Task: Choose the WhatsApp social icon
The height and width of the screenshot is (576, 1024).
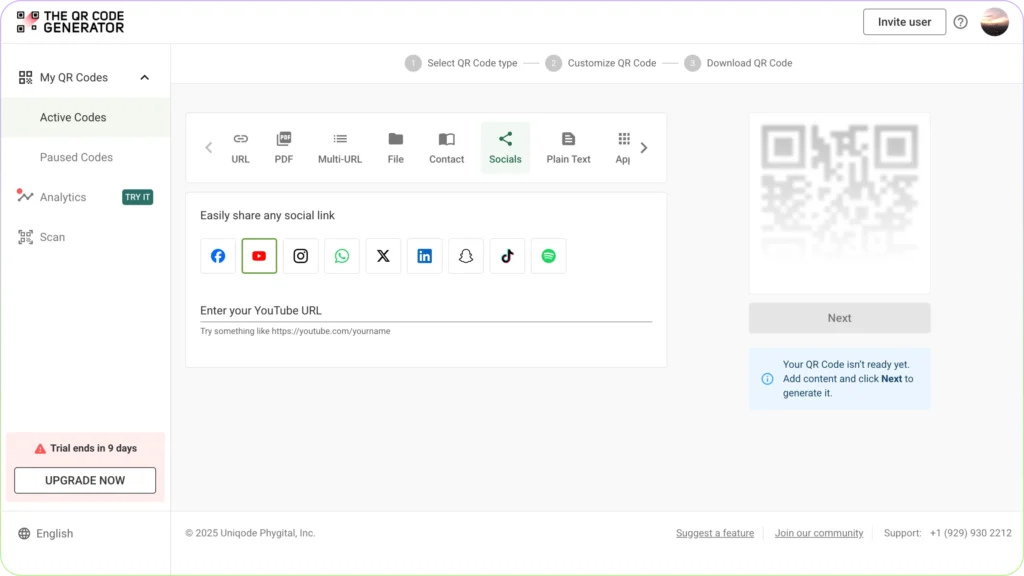Action: point(342,256)
